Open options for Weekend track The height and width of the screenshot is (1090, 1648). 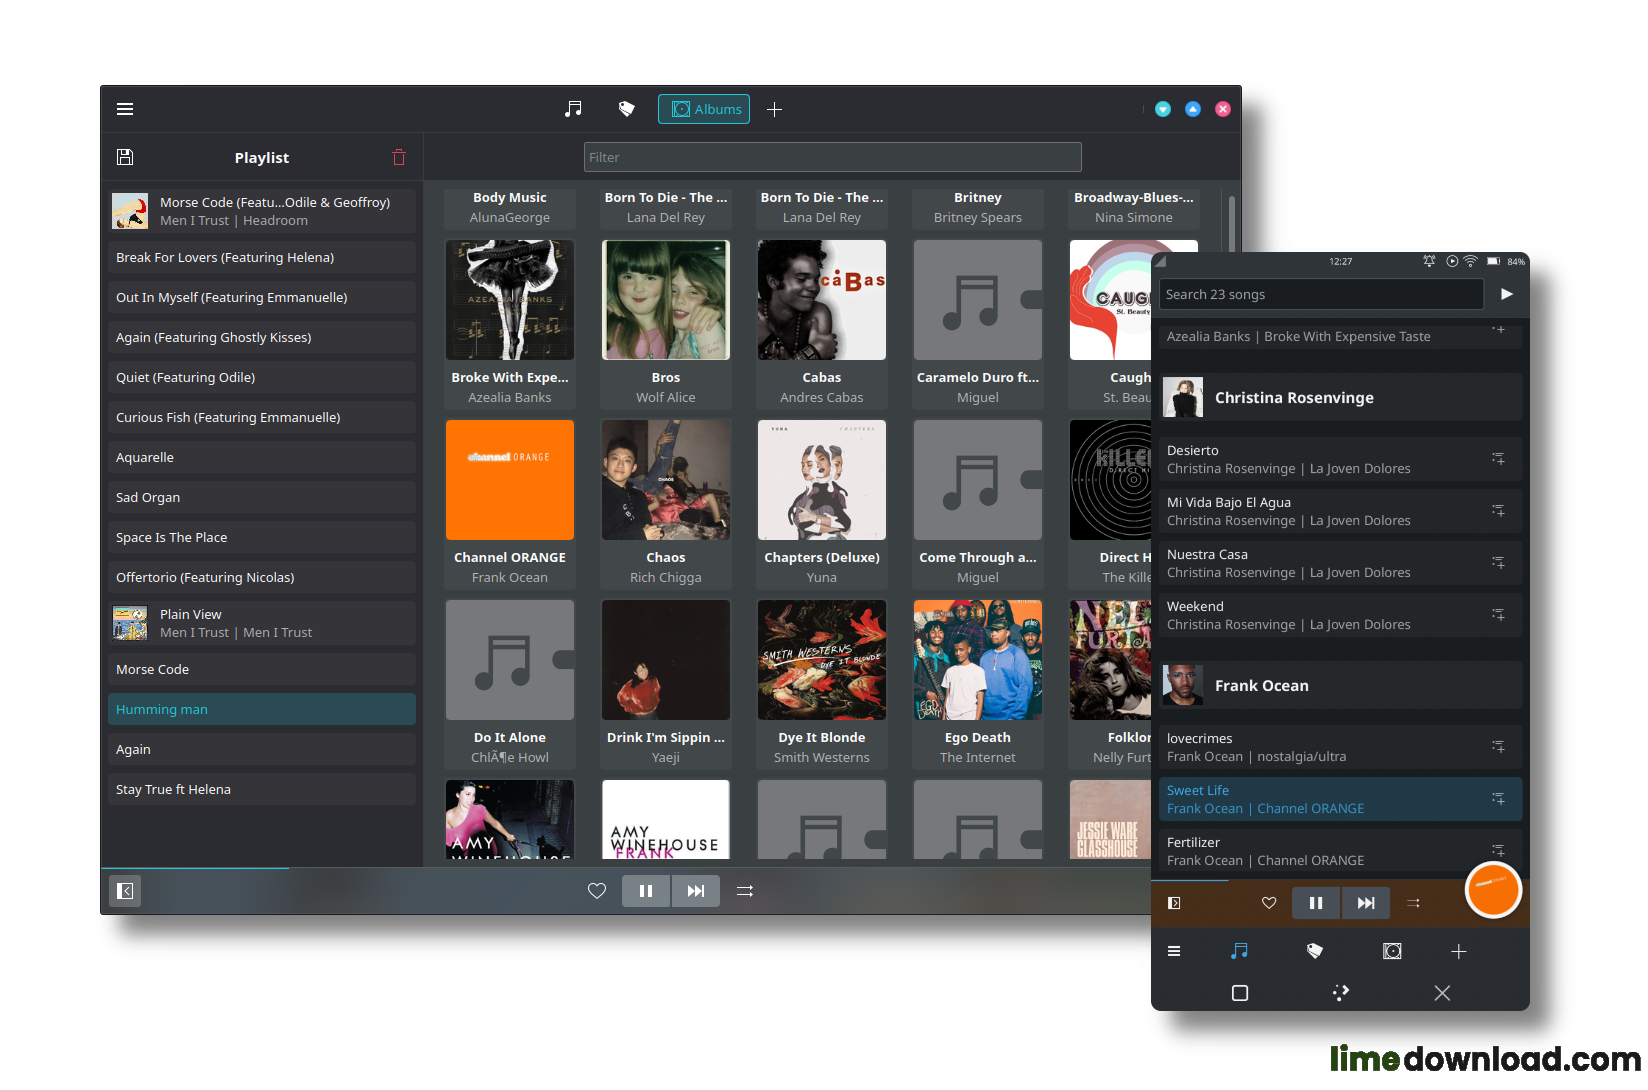point(1498,615)
